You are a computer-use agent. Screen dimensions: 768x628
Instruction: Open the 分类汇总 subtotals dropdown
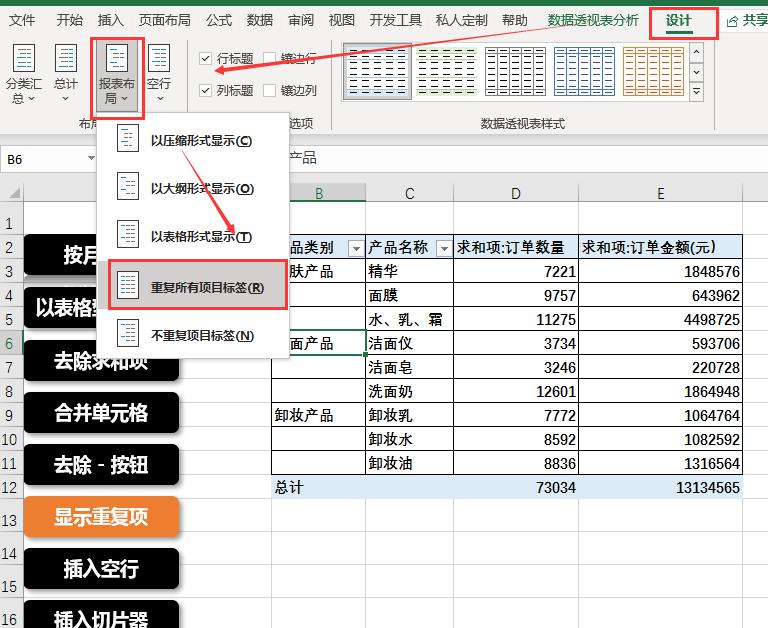click(23, 73)
